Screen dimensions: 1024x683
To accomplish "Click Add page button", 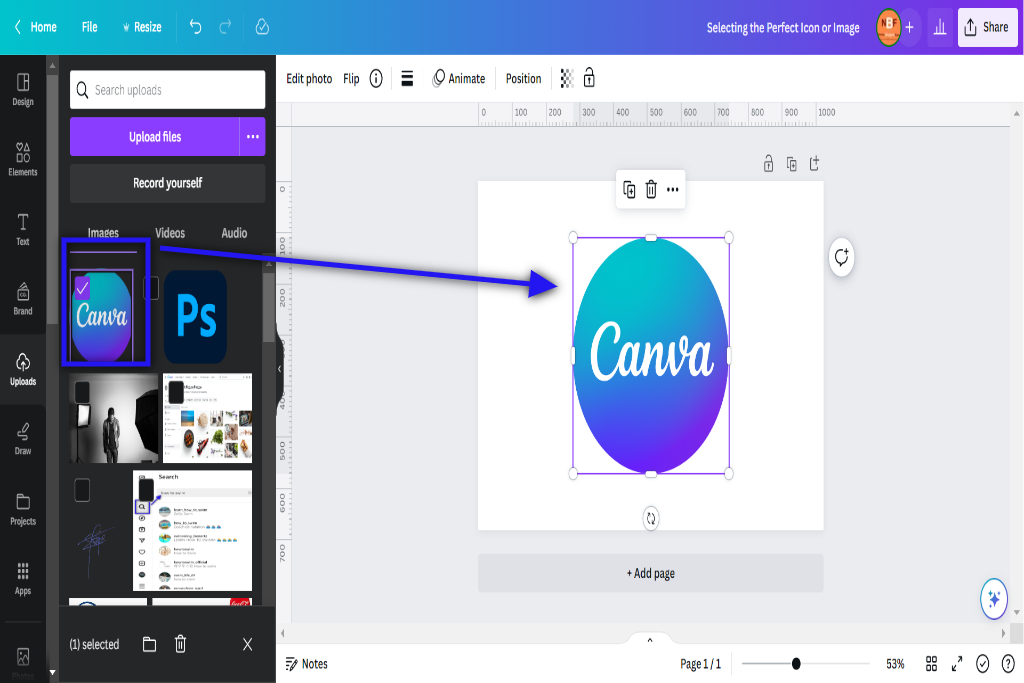I will 650,573.
